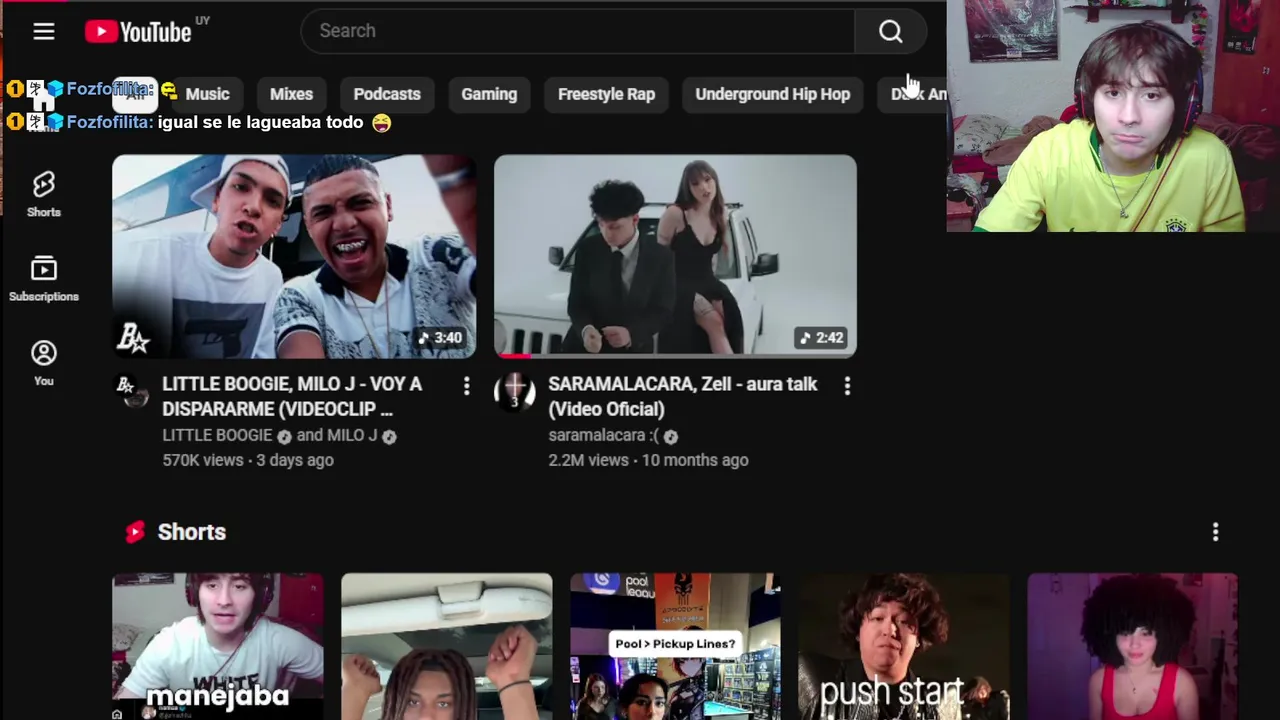The width and height of the screenshot is (1280, 720).
Task: Open more options for aura talk video
Action: click(x=847, y=386)
